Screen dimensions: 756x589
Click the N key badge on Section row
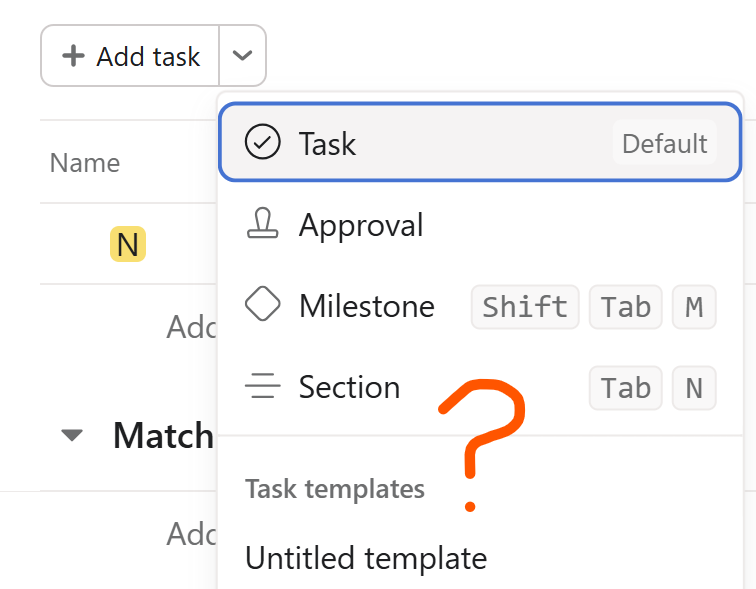click(694, 388)
